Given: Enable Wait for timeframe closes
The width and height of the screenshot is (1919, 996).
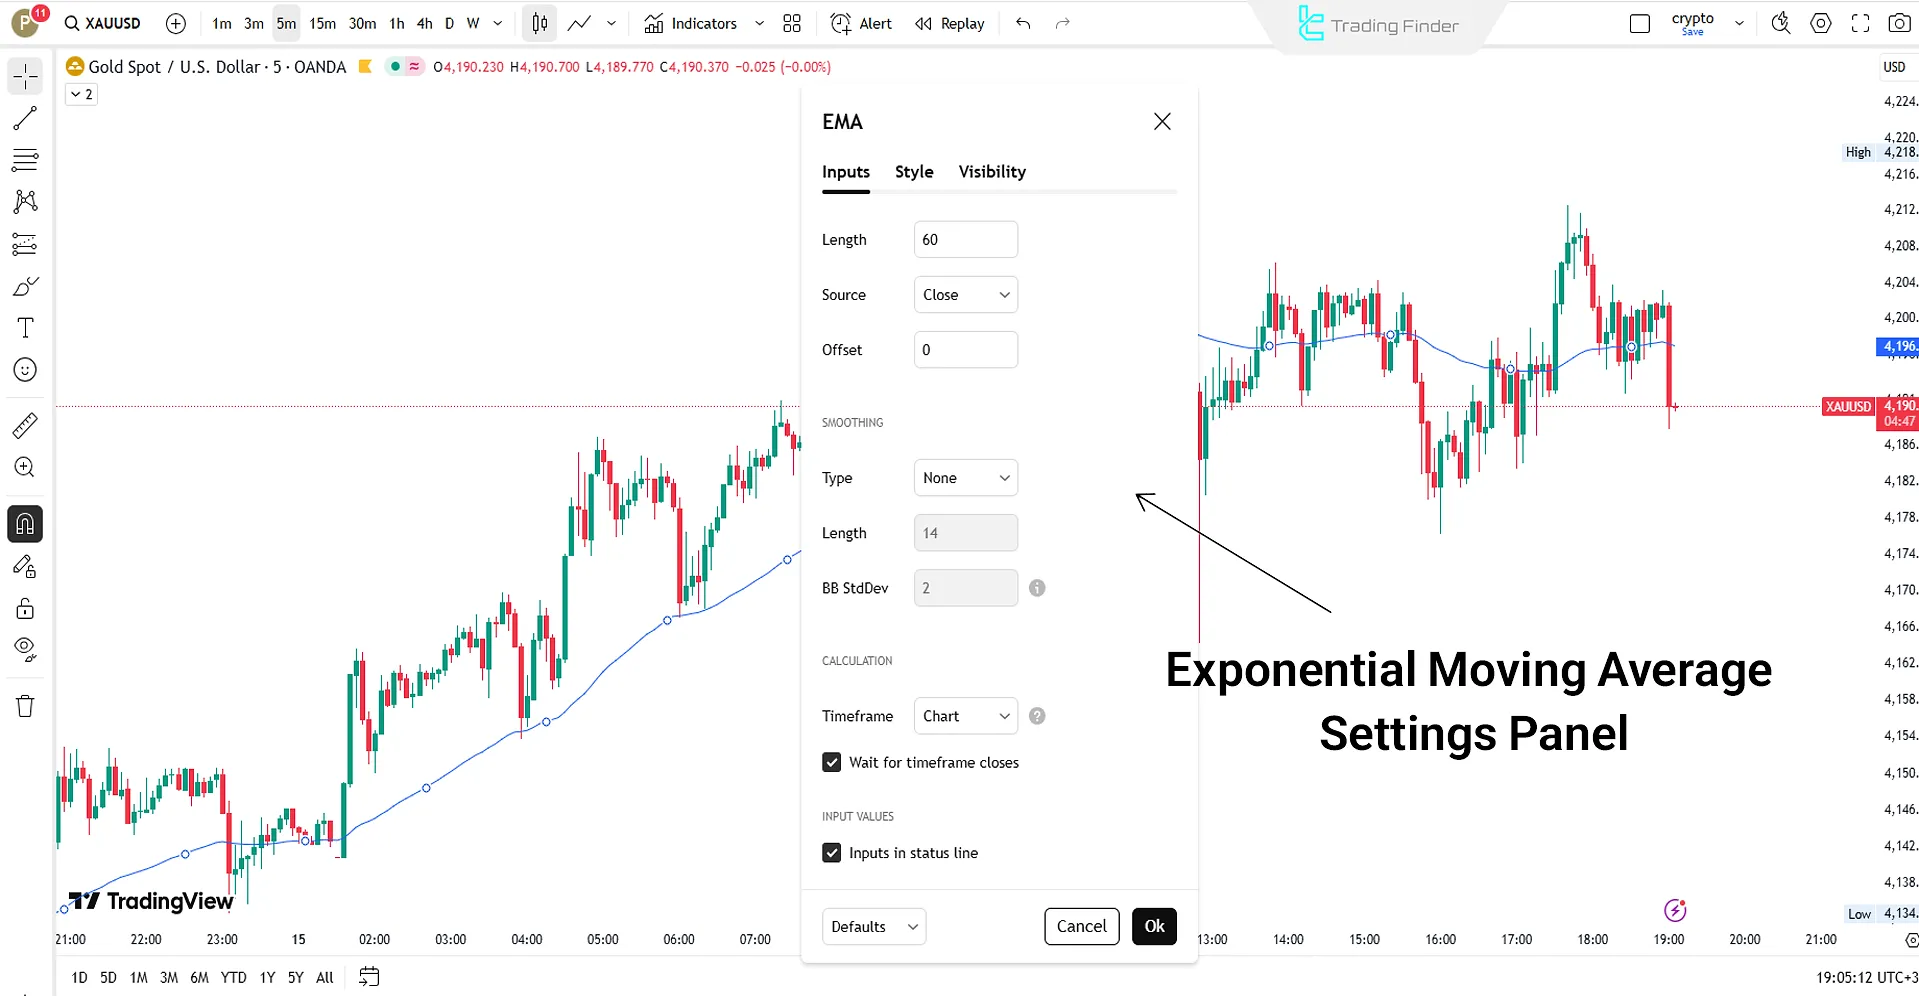Looking at the screenshot, I should pos(831,762).
